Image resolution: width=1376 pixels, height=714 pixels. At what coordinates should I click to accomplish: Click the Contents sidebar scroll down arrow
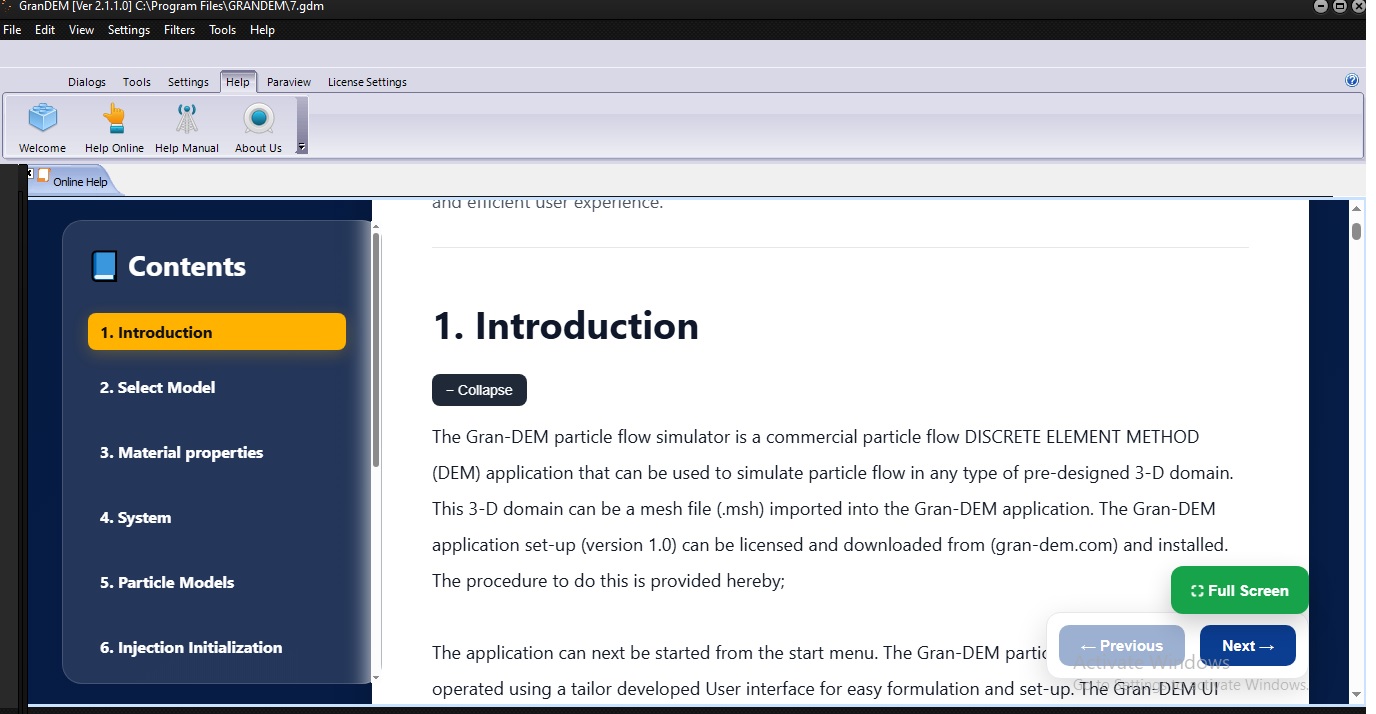pos(376,677)
